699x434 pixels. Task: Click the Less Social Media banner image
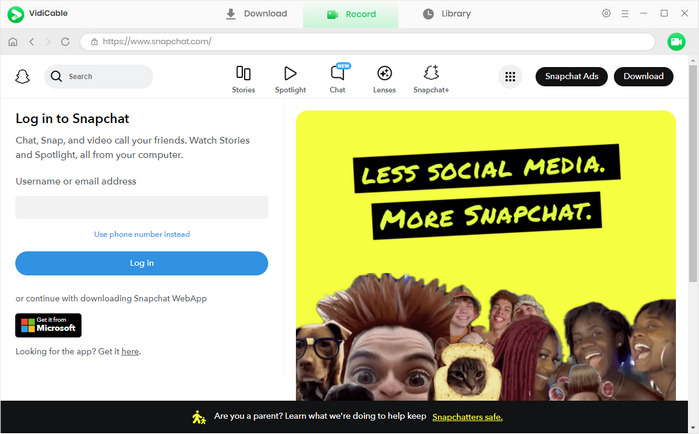pos(486,255)
